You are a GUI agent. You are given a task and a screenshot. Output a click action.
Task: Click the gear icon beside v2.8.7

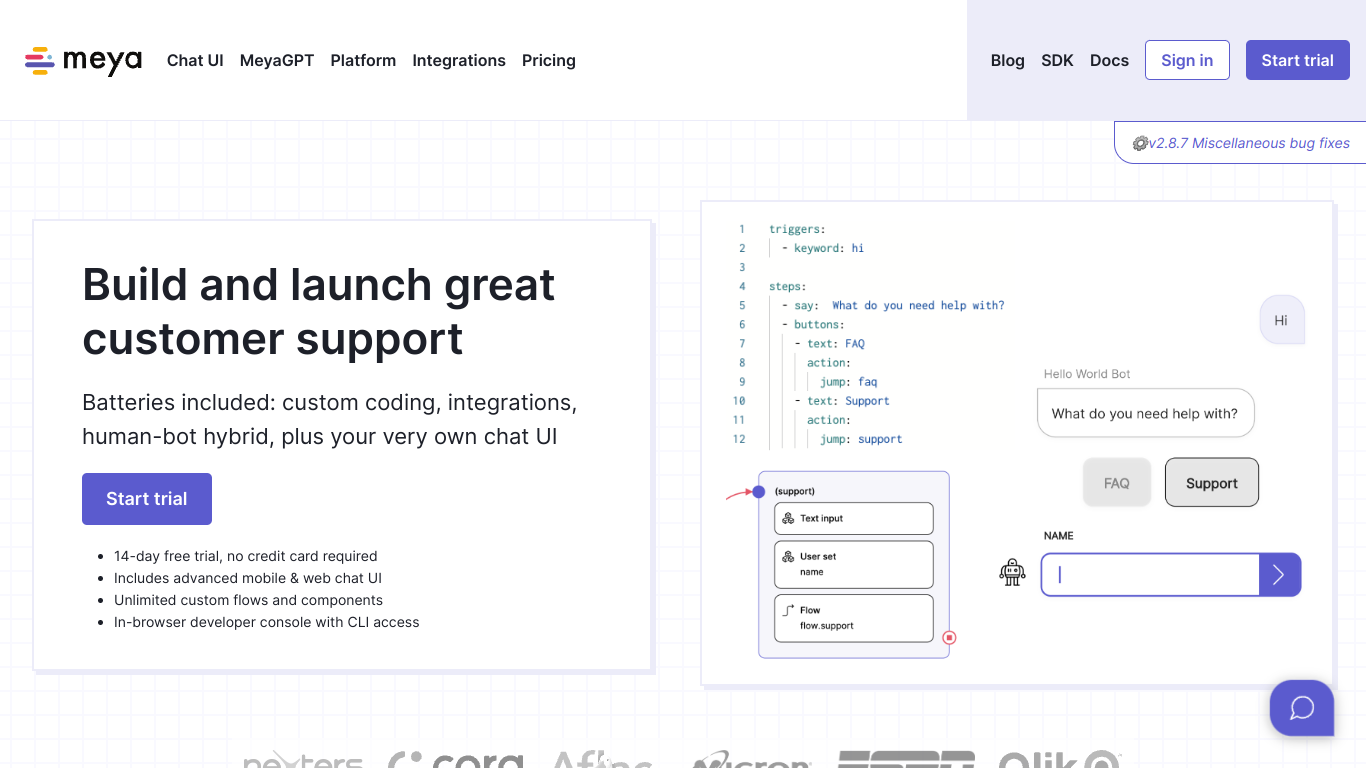(x=1139, y=143)
